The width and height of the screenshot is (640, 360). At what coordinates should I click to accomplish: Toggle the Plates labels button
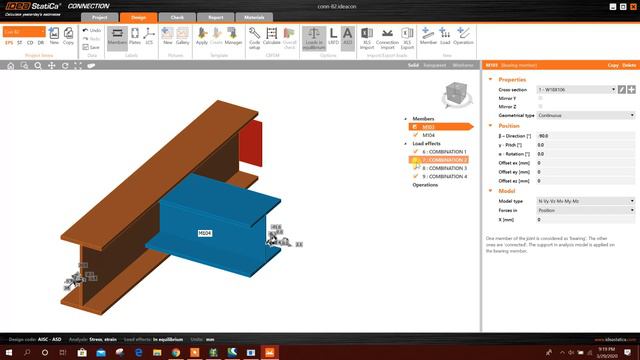pos(135,36)
